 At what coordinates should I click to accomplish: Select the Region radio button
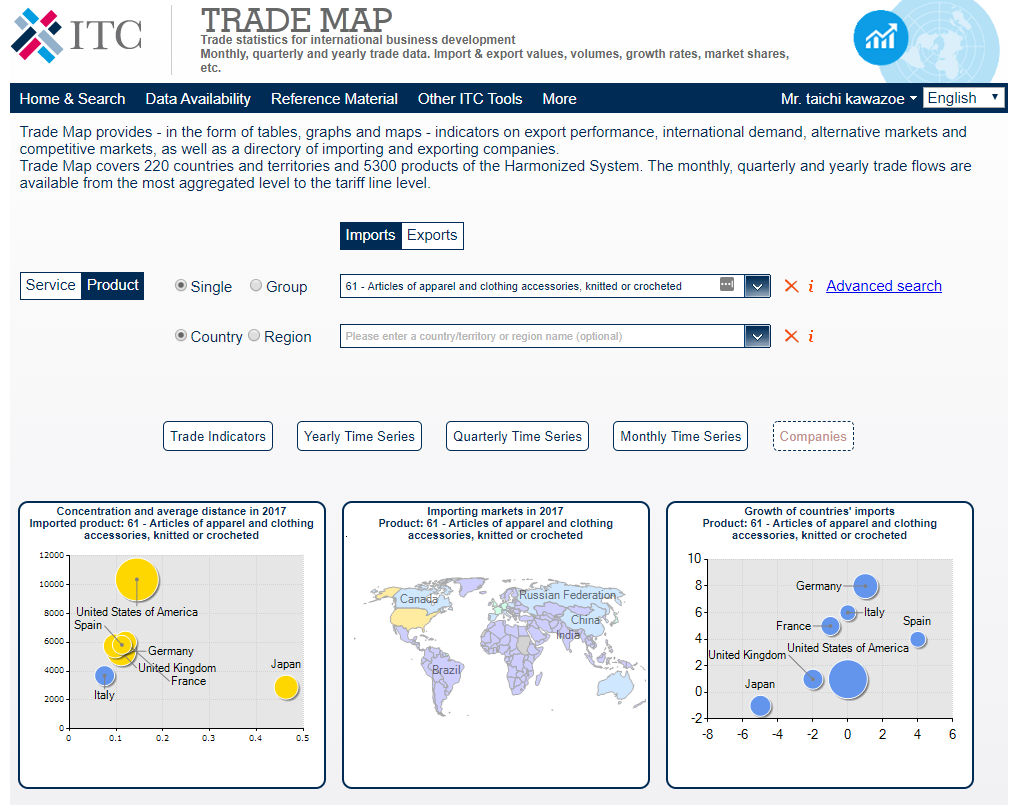click(254, 335)
